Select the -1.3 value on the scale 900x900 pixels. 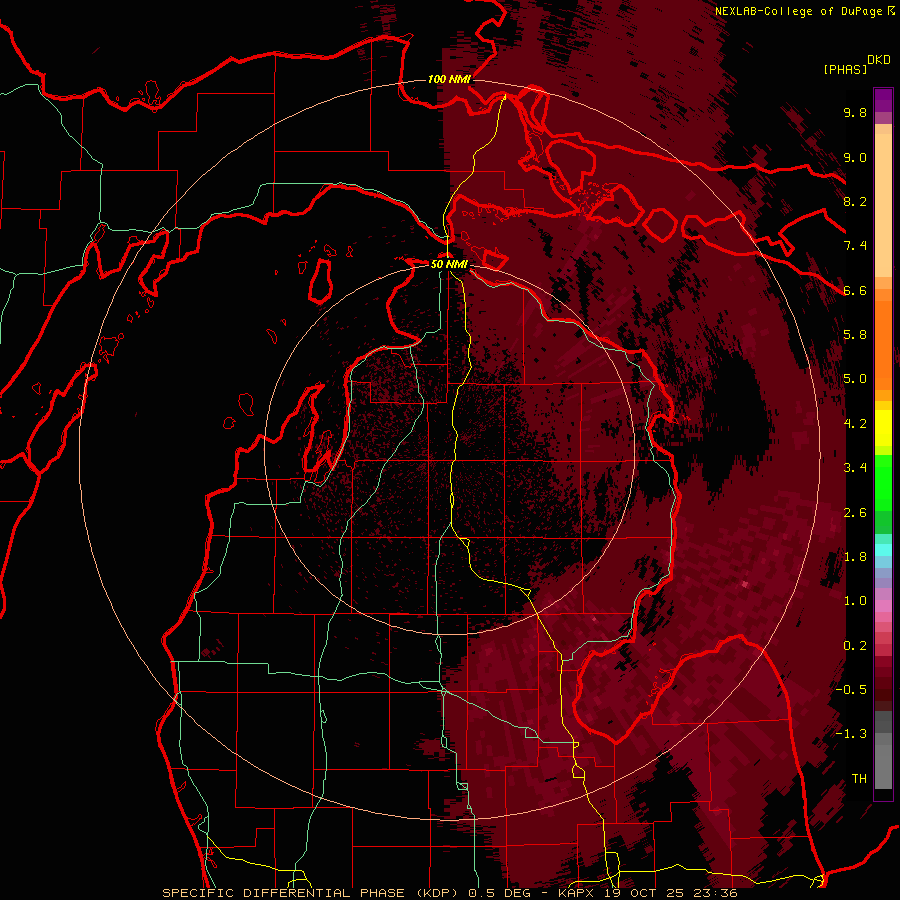pos(851,734)
